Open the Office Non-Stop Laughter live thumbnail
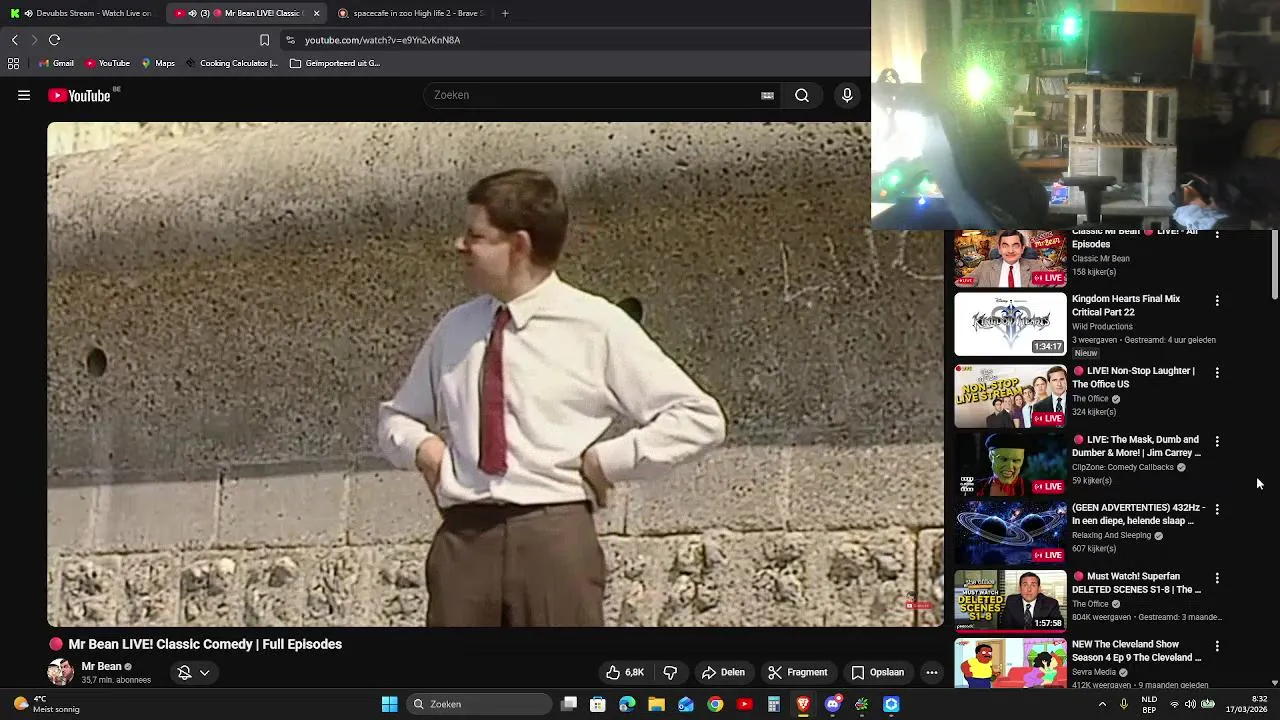This screenshot has width=1280, height=720. [x=1010, y=396]
